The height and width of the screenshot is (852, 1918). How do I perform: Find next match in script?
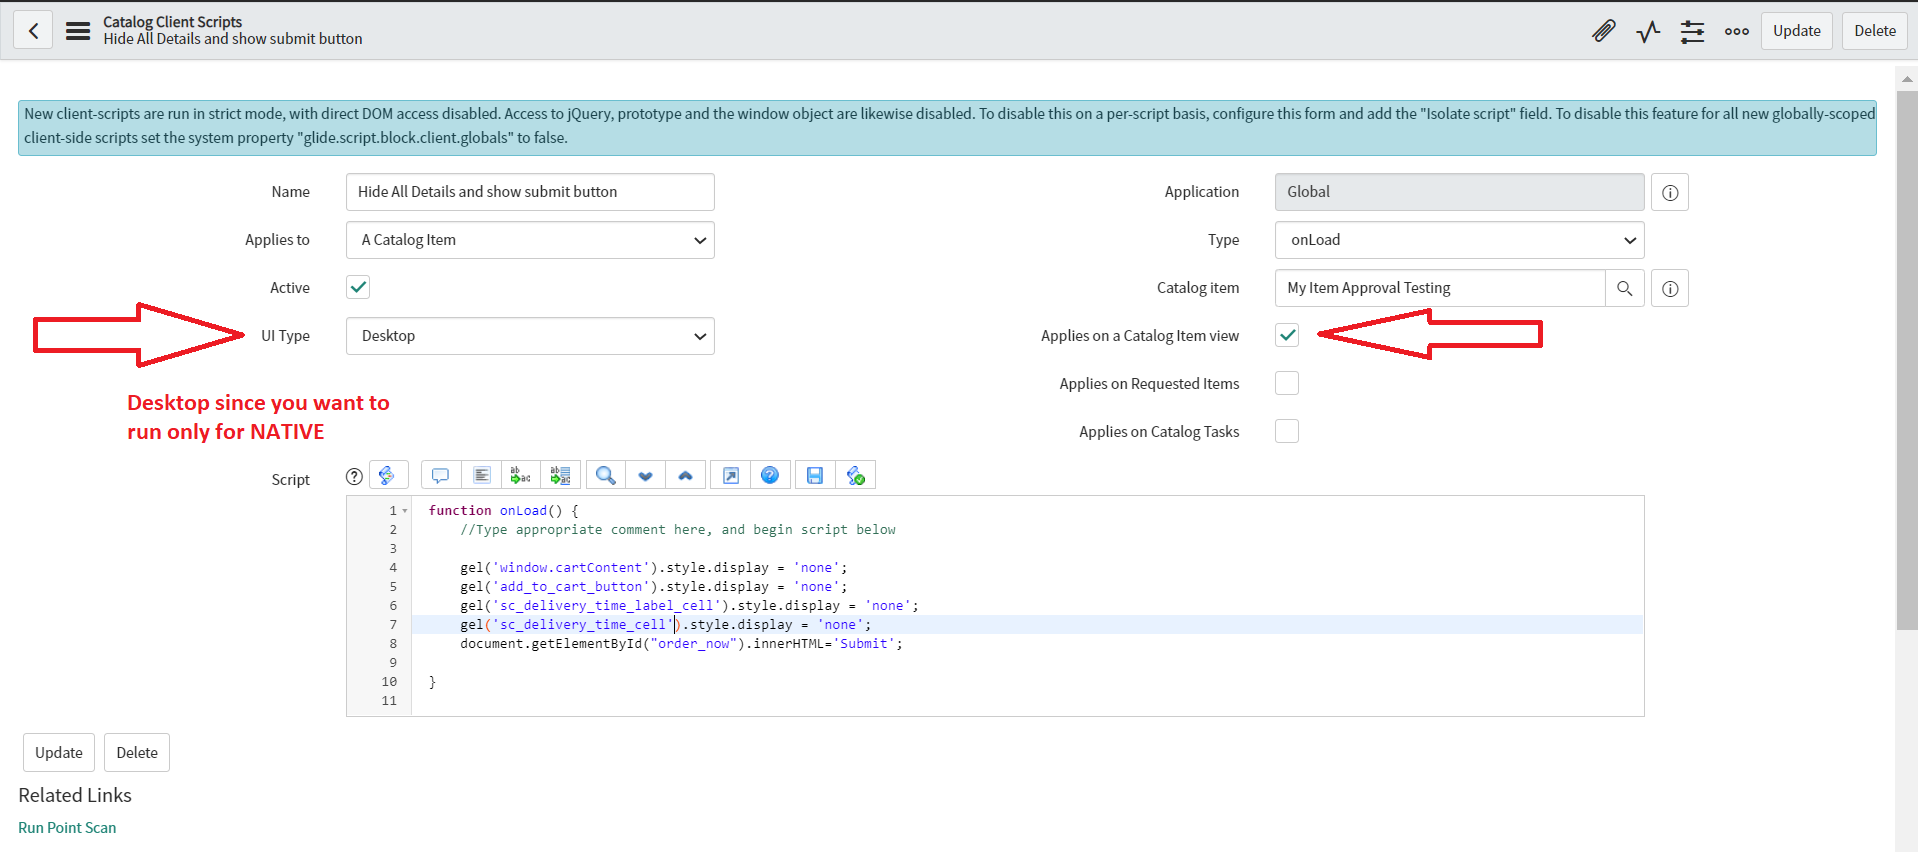[646, 475]
